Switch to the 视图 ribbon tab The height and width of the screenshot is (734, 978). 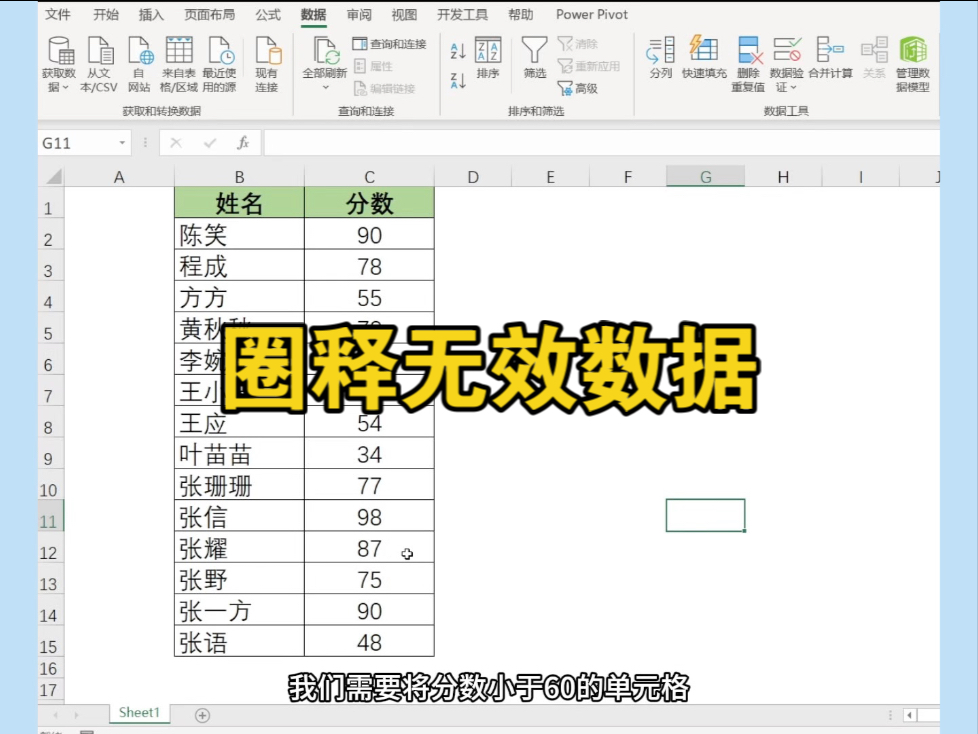pyautogui.click(x=404, y=14)
